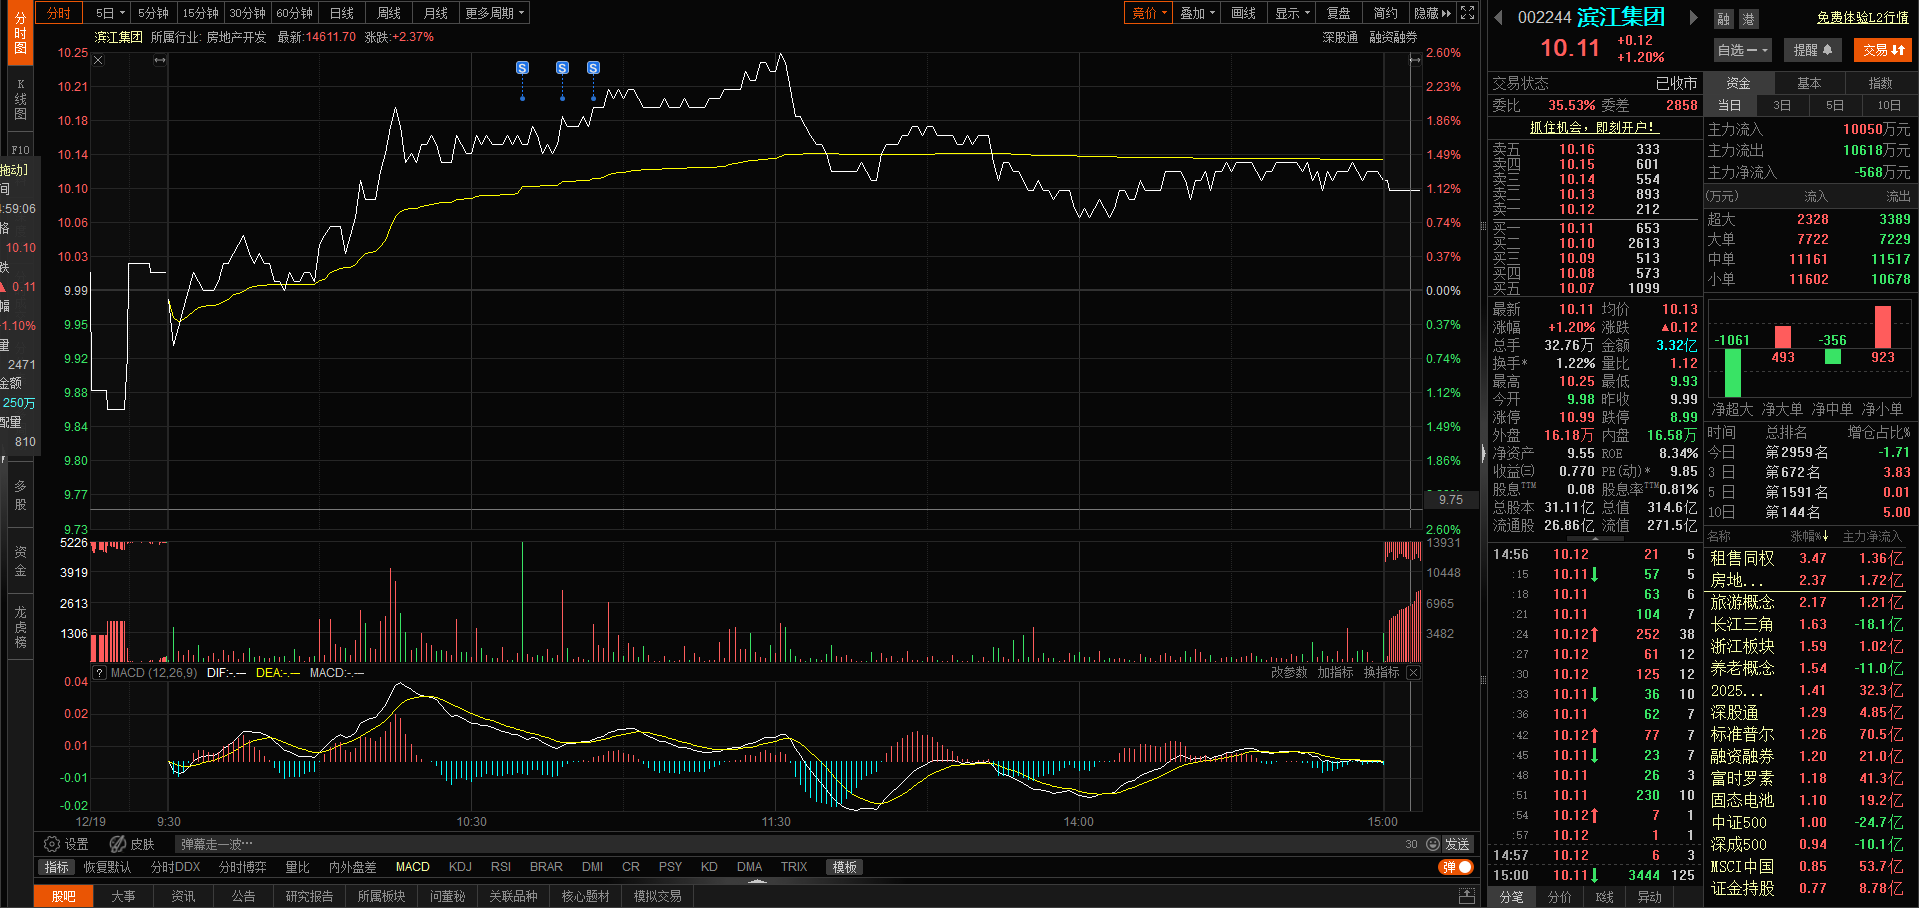Screen dimensions: 1919x908
Task: Open F10 company info in sidebar
Action: pyautogui.click(x=20, y=149)
